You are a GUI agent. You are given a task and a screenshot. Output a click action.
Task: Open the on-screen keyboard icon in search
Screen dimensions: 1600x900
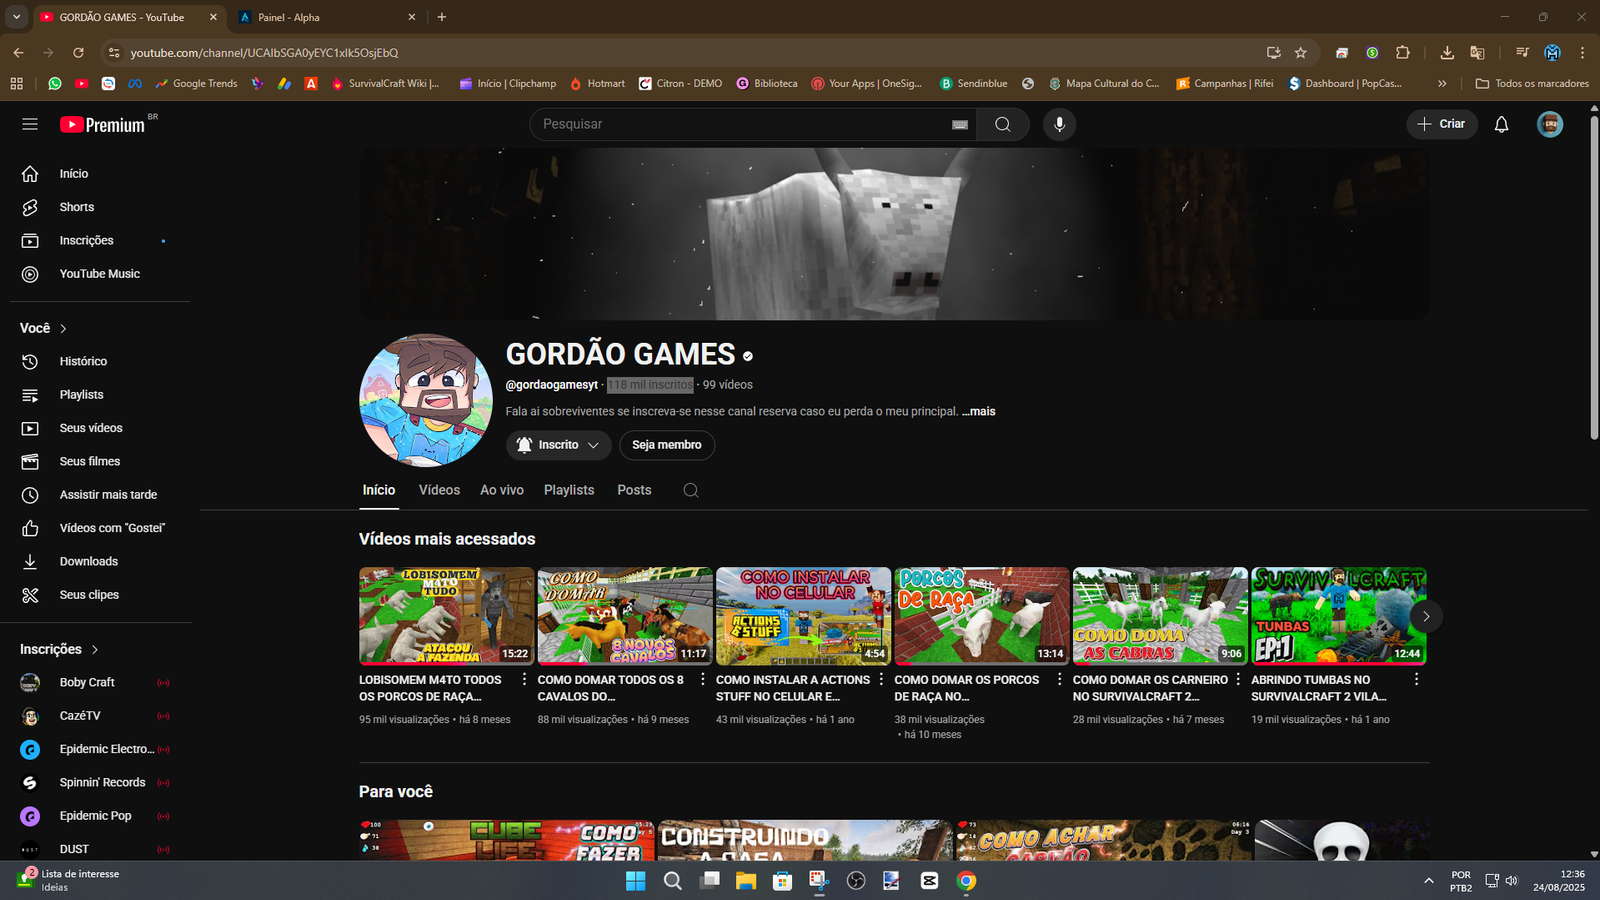click(x=960, y=124)
